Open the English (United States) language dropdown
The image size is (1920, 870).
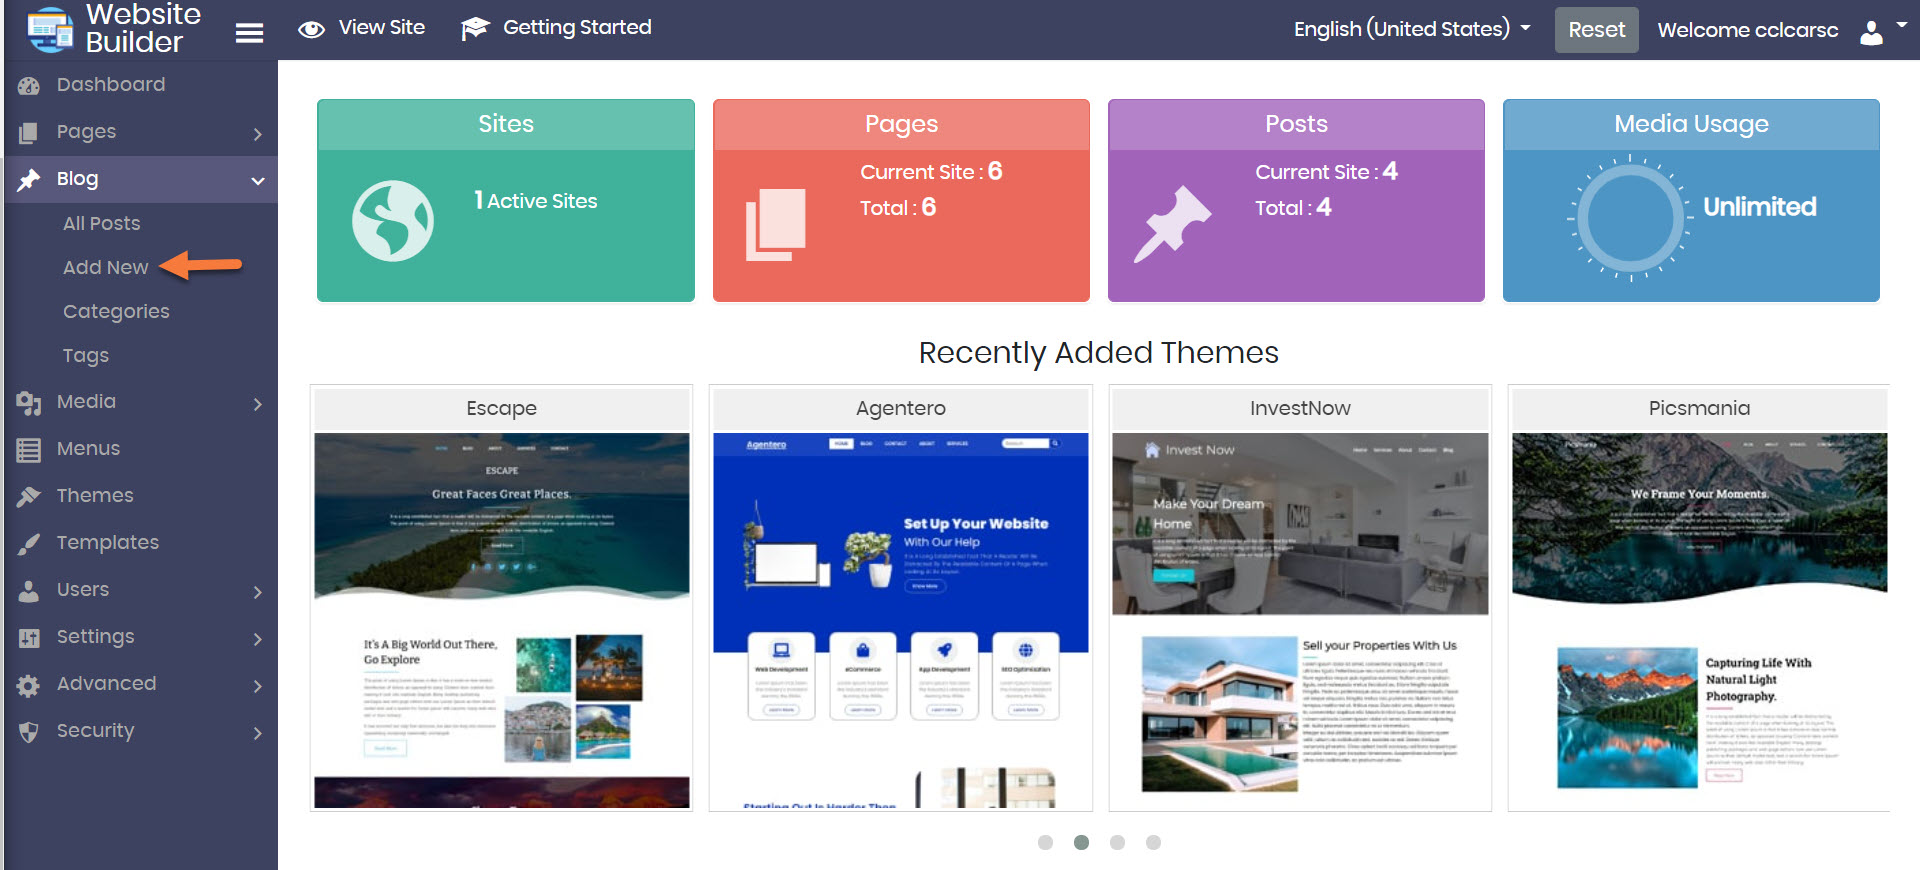click(x=1411, y=29)
